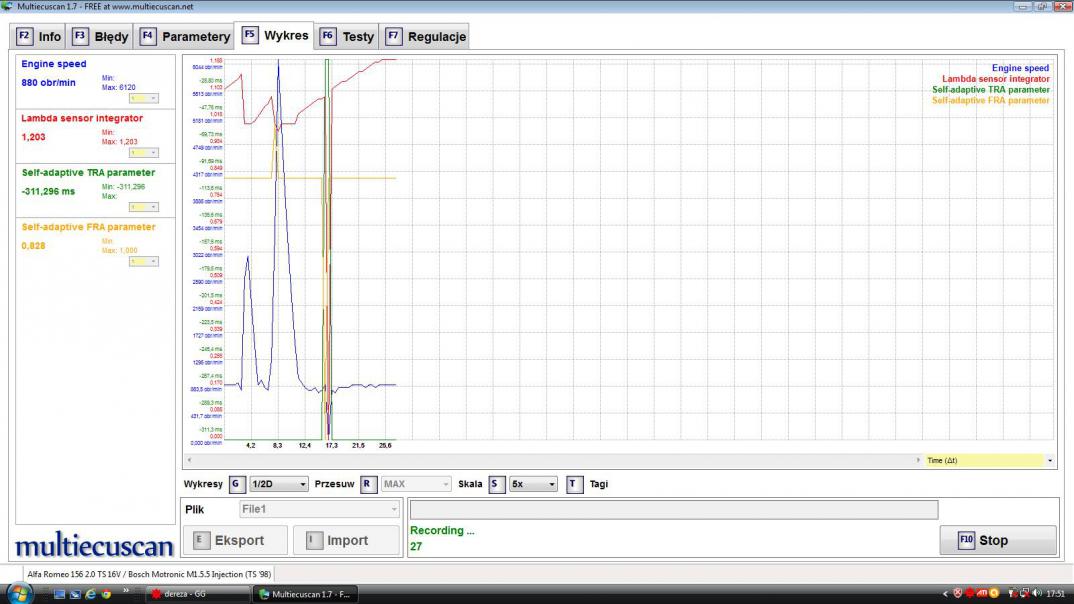This screenshot has width=1074, height=604.
Task: Click the Eksport button
Action: [235, 540]
